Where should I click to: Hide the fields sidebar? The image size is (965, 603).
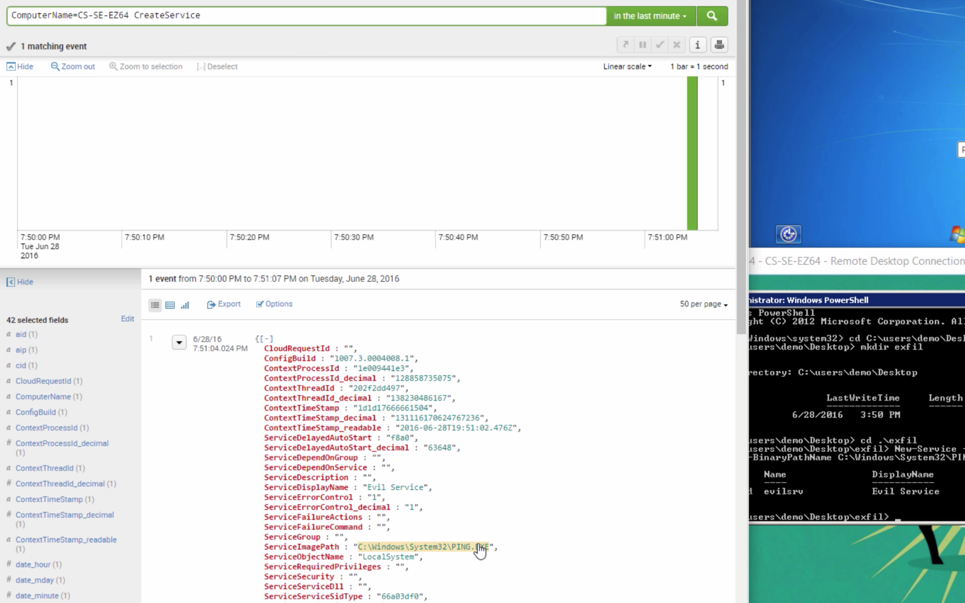pos(20,282)
